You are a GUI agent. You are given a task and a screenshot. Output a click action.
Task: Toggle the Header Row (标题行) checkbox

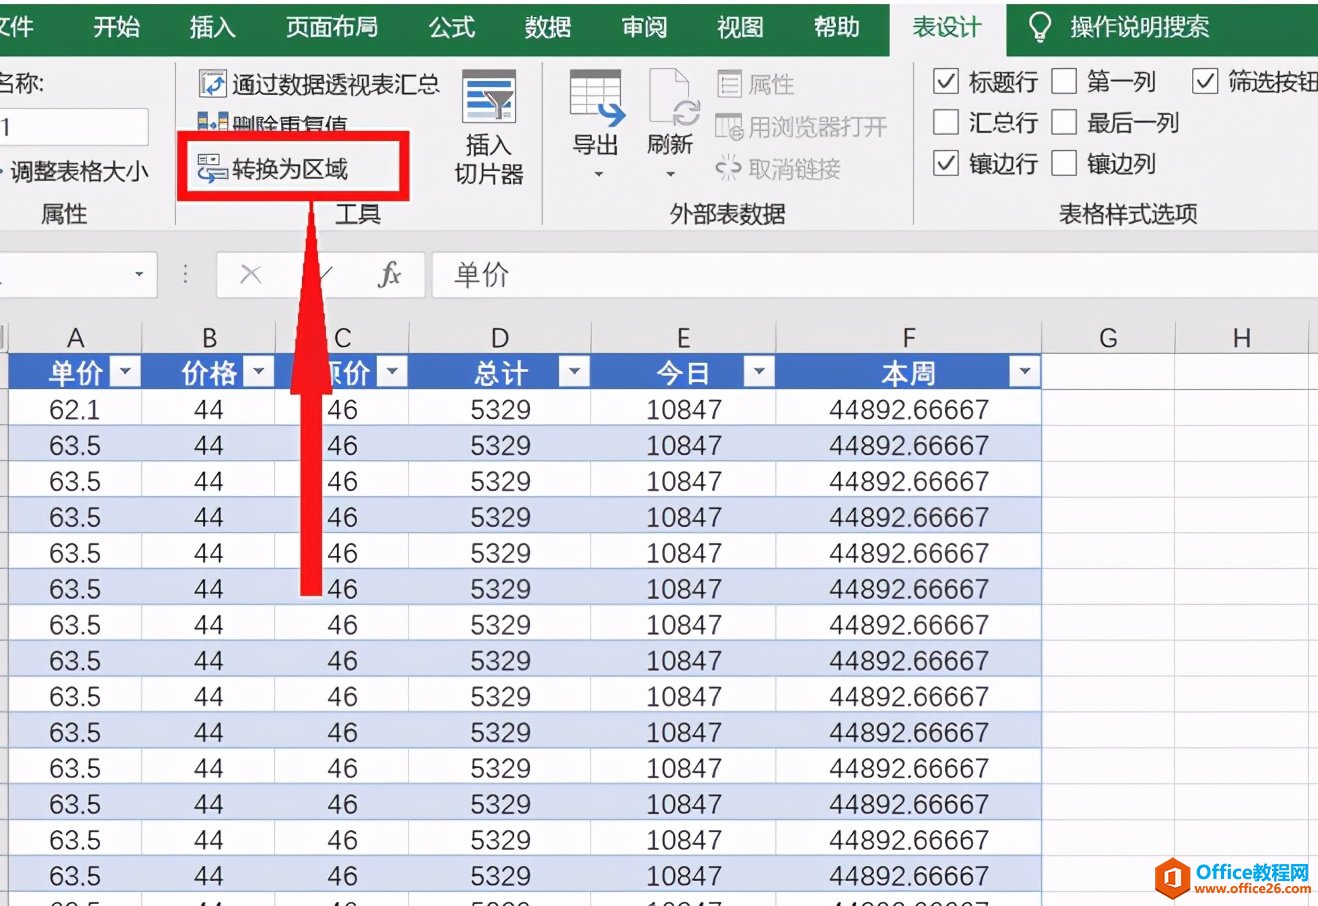coord(945,81)
